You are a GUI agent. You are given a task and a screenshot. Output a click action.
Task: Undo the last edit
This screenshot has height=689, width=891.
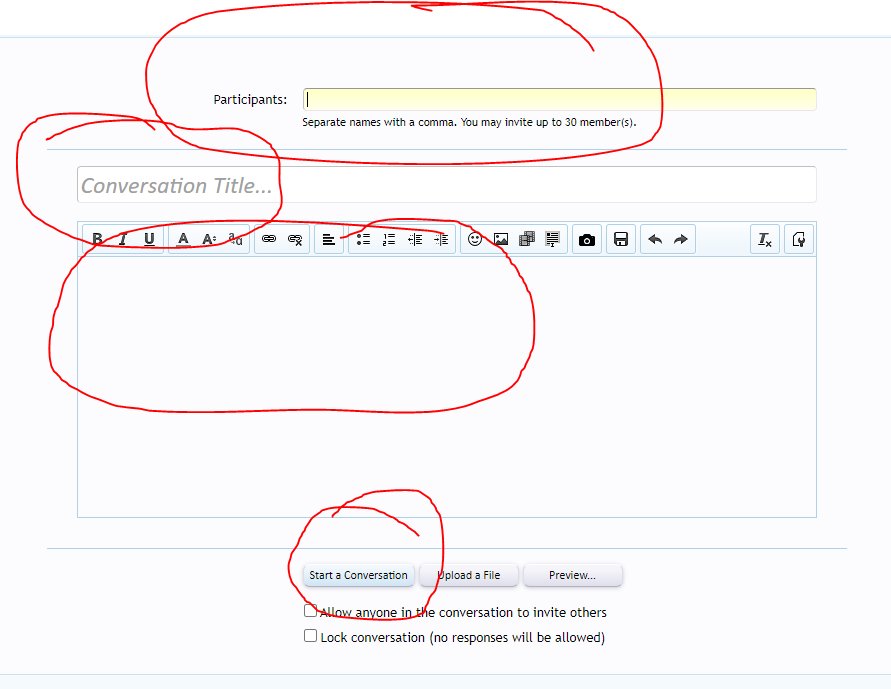pos(655,239)
